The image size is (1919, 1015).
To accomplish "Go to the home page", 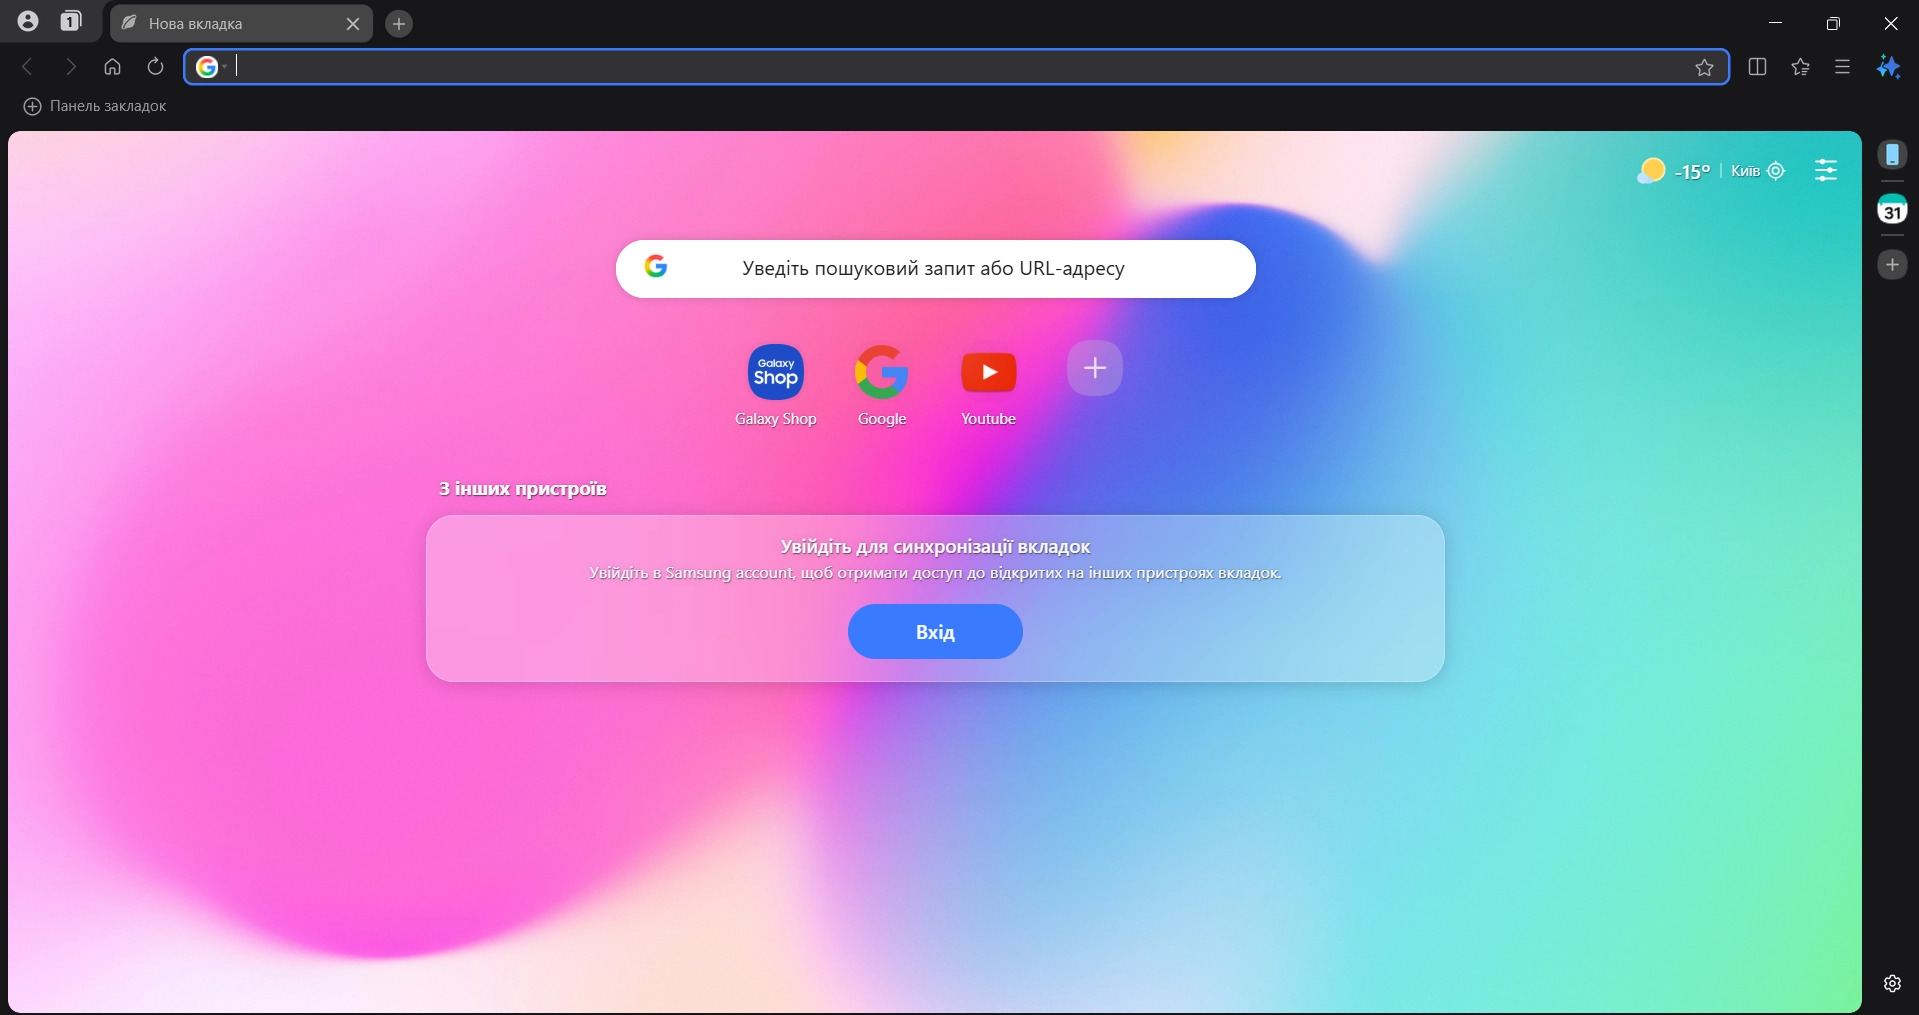I will tap(112, 67).
